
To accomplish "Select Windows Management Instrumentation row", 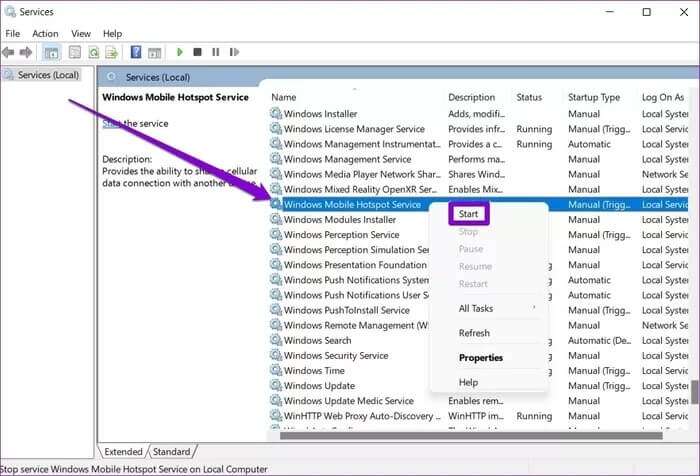I will (x=479, y=144).
